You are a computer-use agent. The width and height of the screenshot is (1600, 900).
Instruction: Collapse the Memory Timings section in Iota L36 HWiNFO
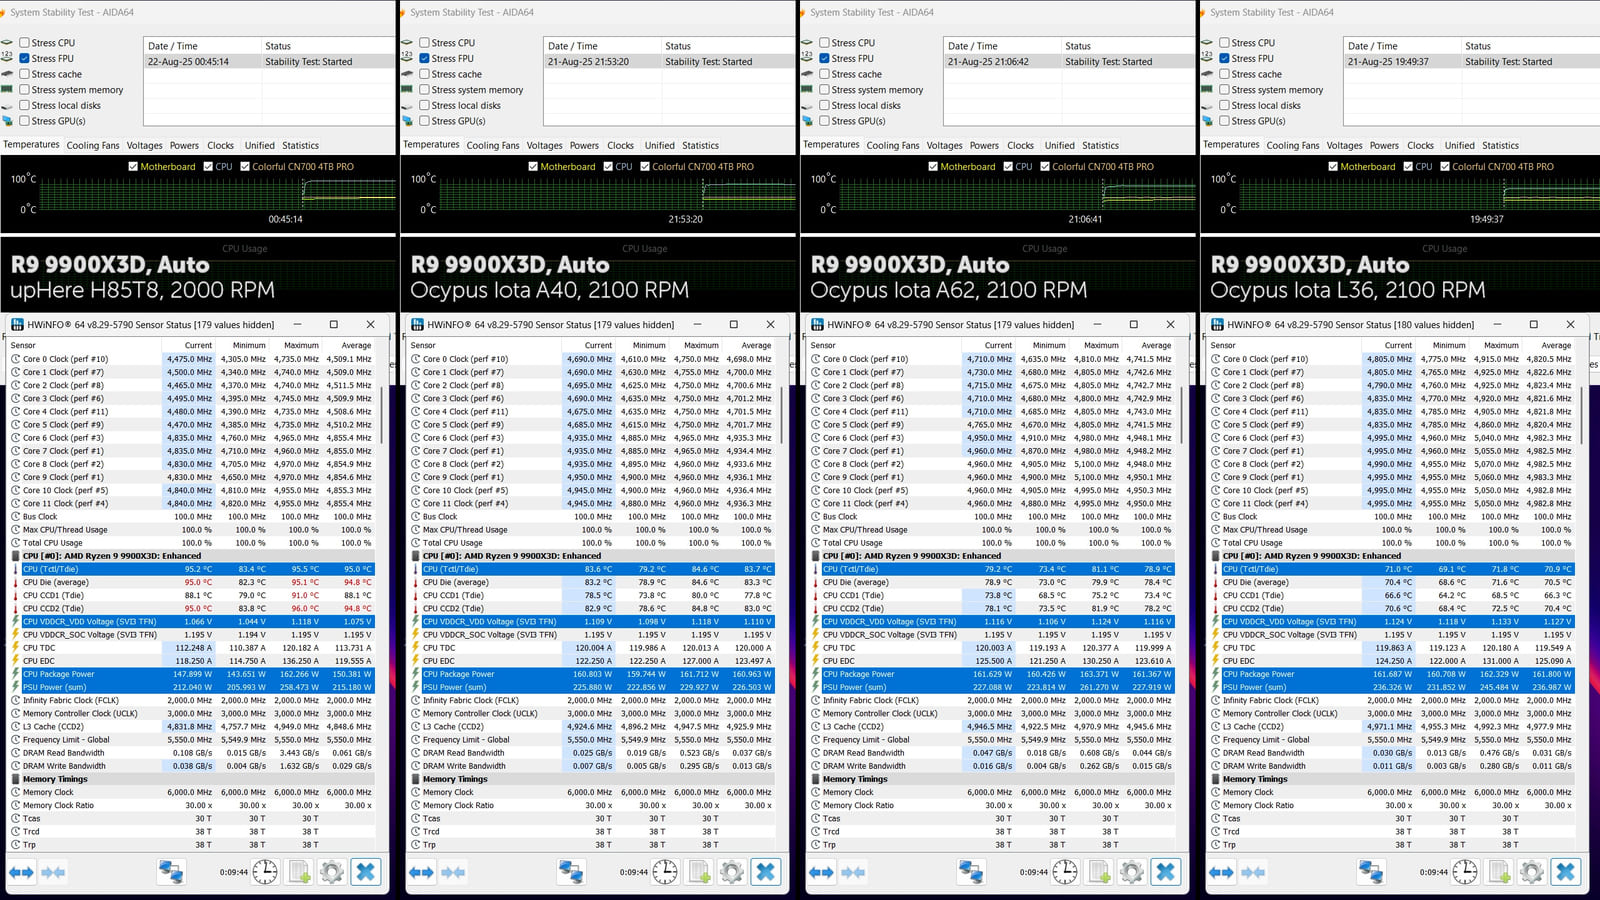tap(1216, 779)
